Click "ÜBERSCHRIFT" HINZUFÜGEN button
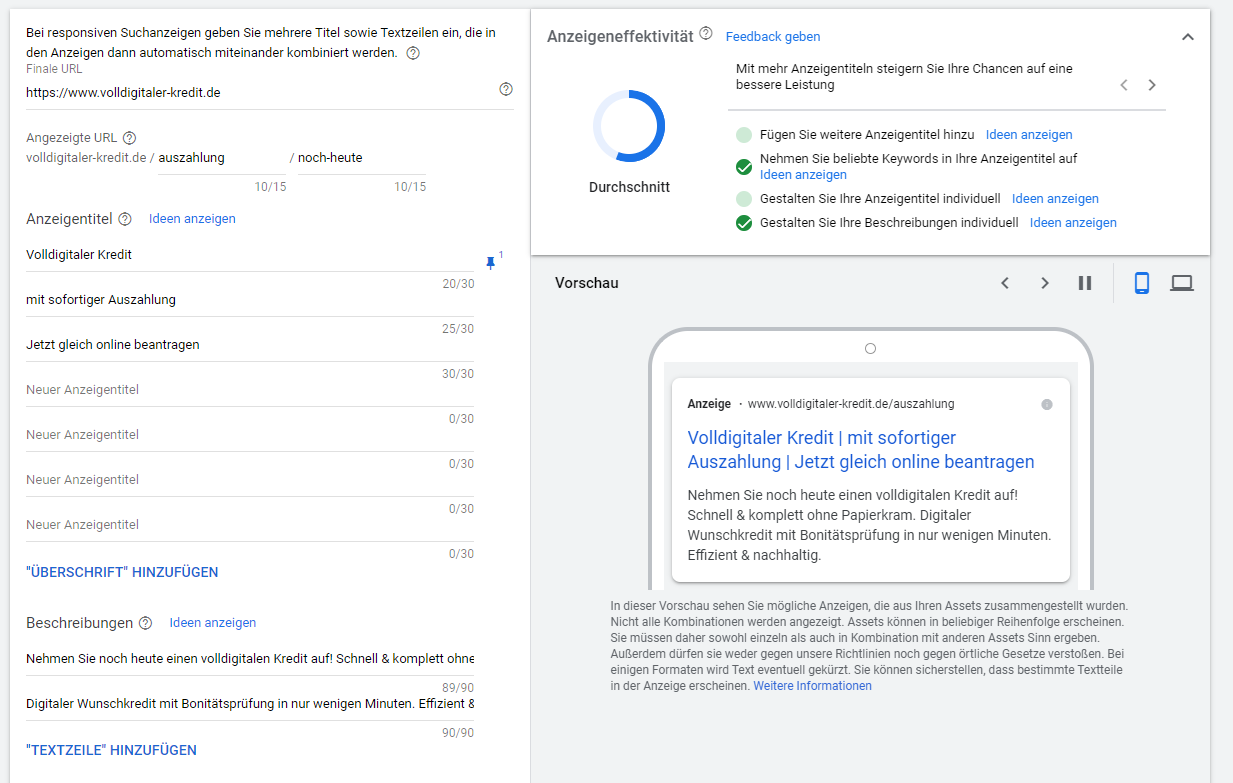The height and width of the screenshot is (783, 1233). tap(122, 573)
